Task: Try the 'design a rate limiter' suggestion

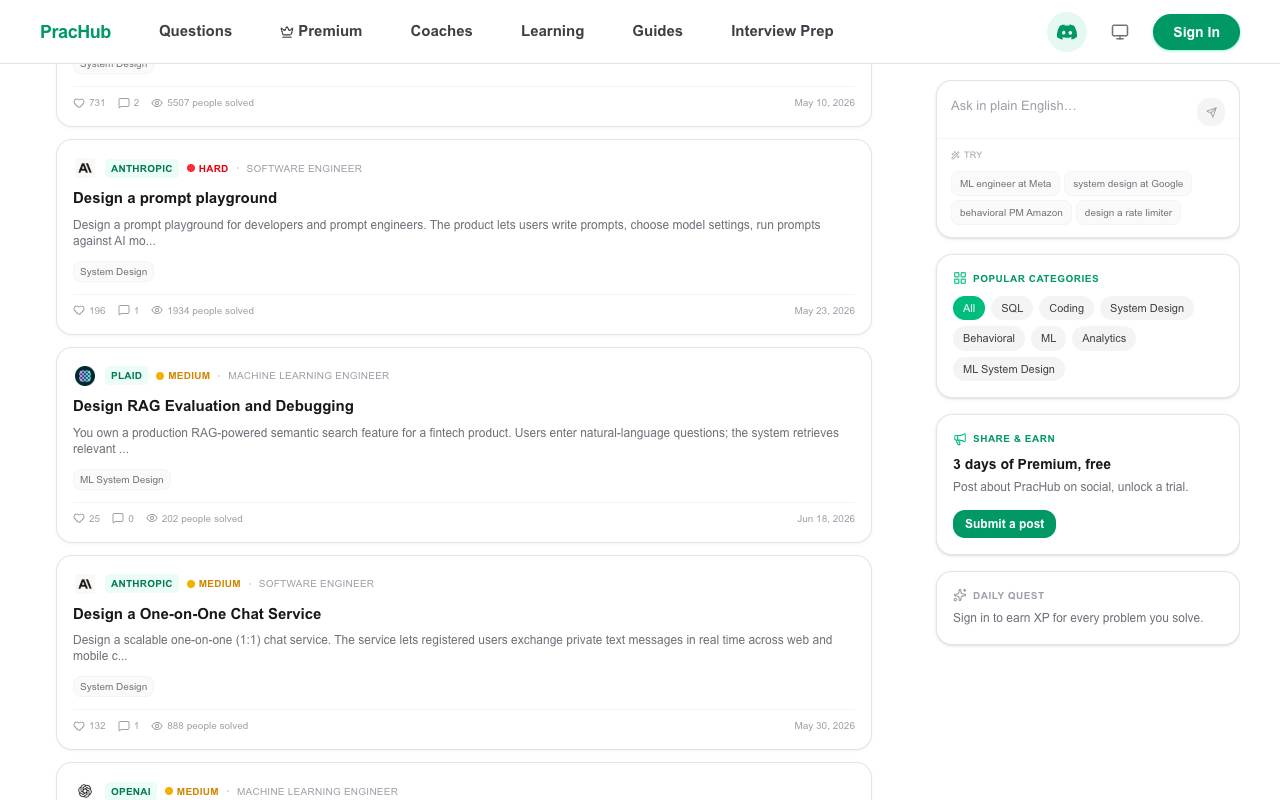Action: point(1128,212)
